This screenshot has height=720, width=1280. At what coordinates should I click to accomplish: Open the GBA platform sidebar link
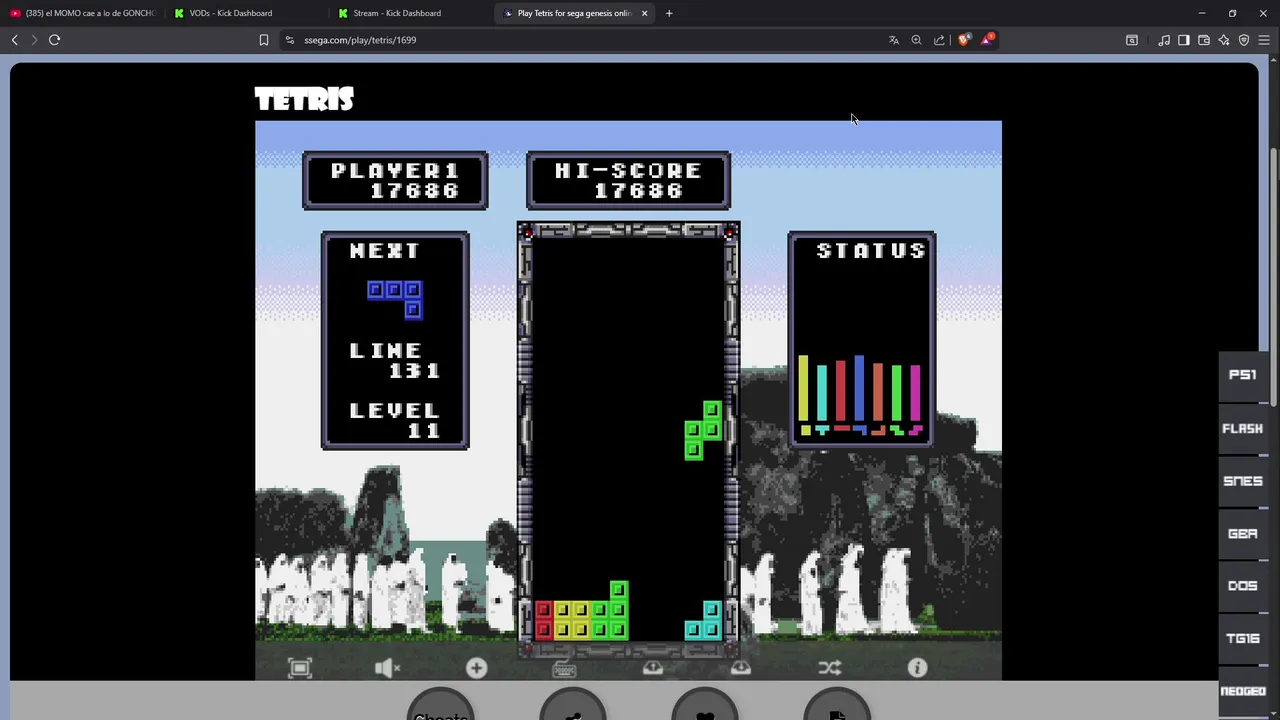[1243, 534]
